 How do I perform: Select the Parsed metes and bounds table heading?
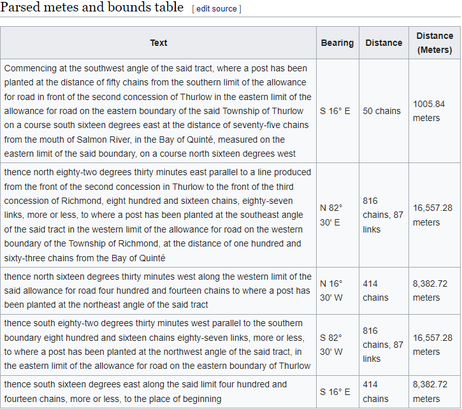click(x=92, y=7)
